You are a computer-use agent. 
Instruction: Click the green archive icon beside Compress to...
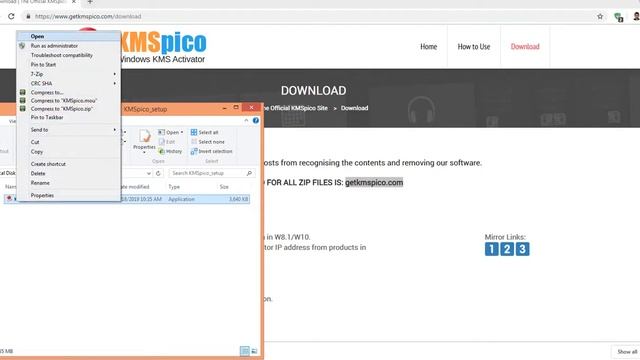tap(23, 92)
